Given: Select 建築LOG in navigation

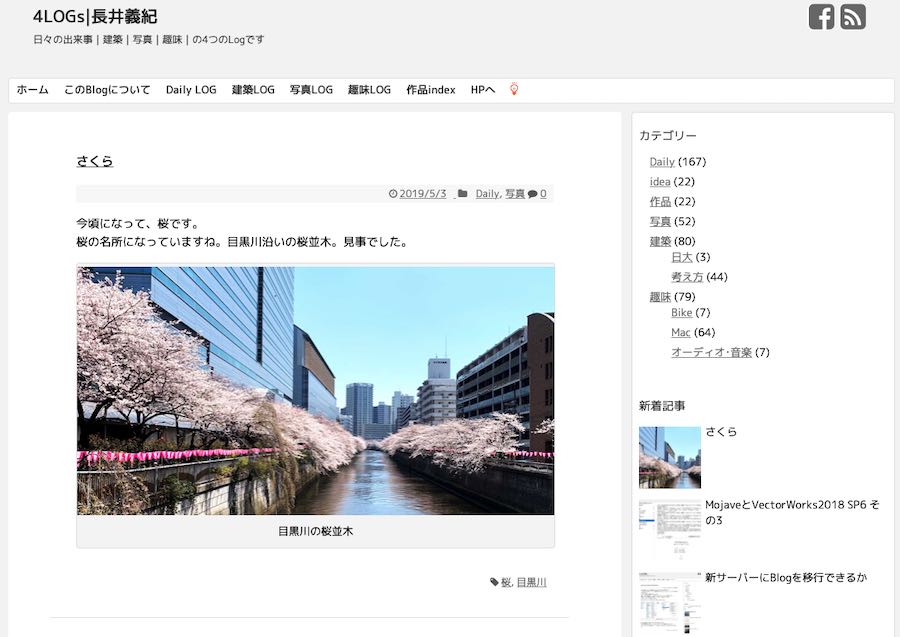Looking at the screenshot, I should (x=253, y=90).
